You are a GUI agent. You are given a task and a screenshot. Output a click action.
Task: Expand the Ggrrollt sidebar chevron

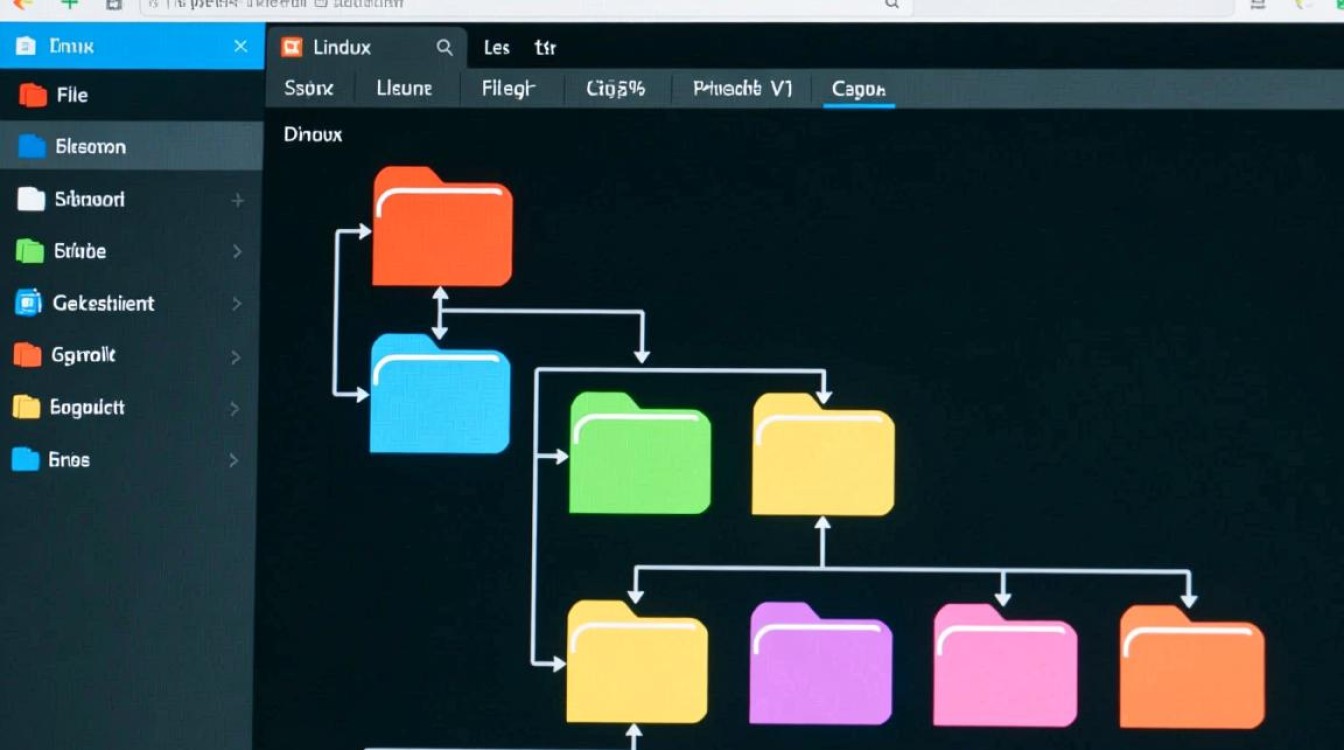coord(236,356)
